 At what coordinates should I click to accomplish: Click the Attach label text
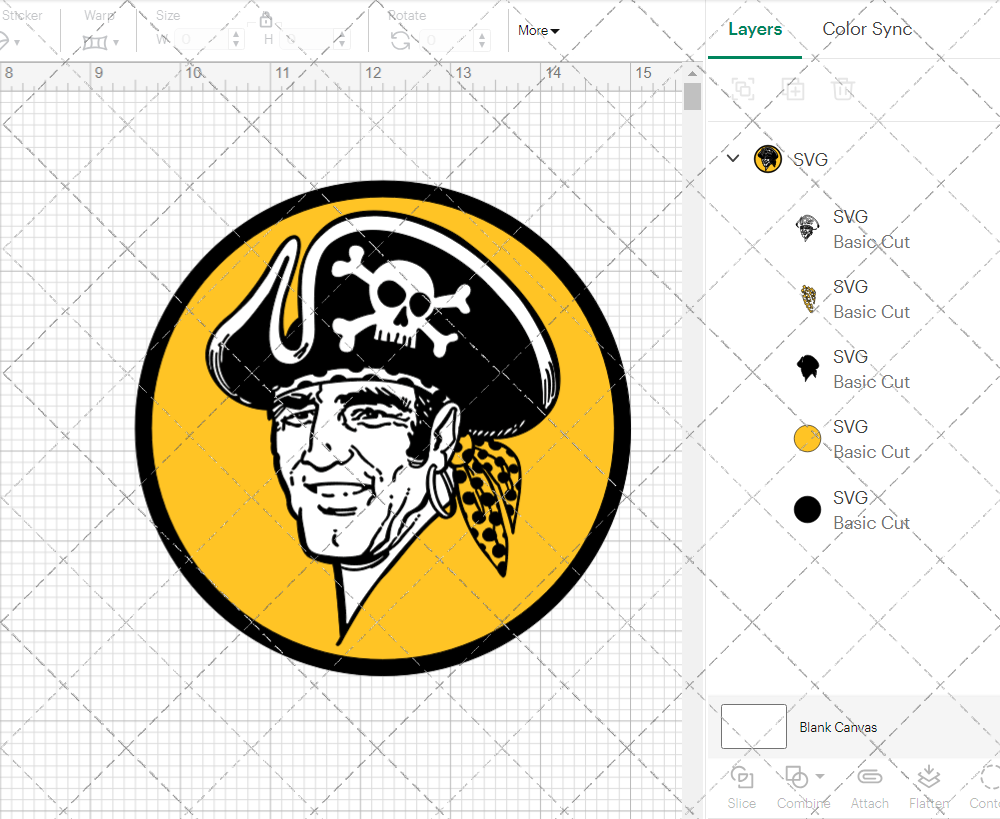pyautogui.click(x=869, y=803)
